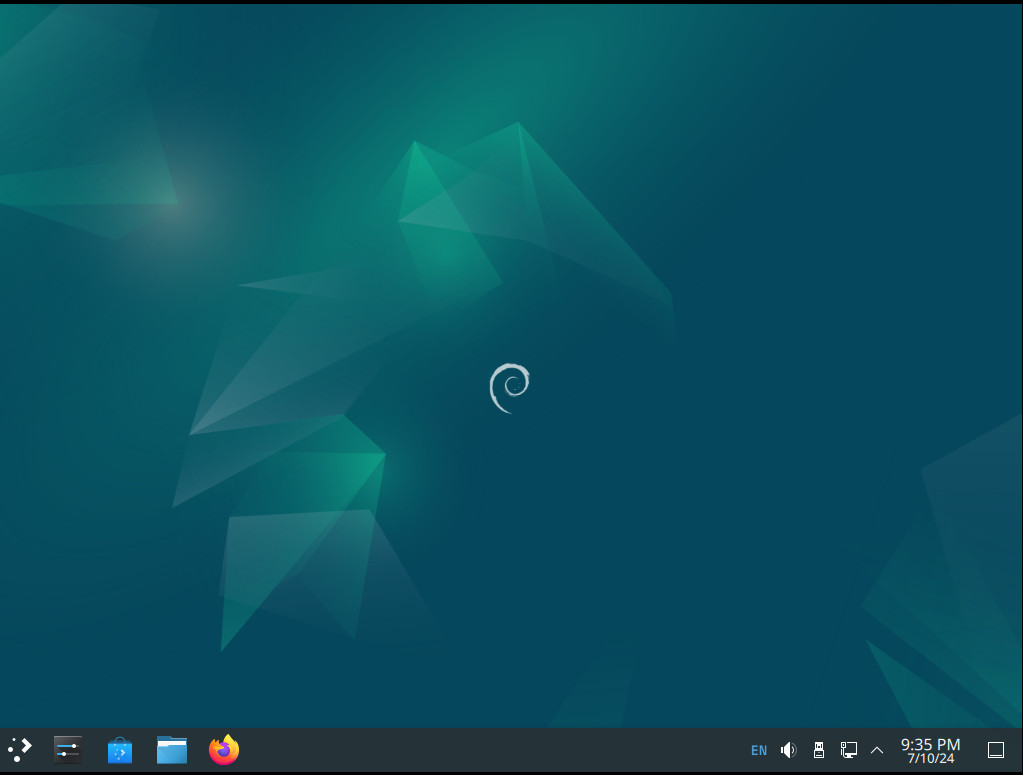This screenshot has width=1023, height=775.
Task: Launch the Firefox browser
Action: [x=224, y=750]
